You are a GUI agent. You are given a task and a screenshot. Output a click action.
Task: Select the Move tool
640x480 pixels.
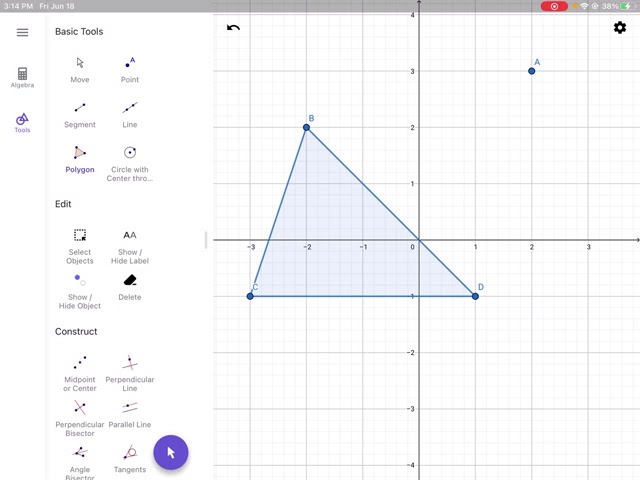pos(80,70)
